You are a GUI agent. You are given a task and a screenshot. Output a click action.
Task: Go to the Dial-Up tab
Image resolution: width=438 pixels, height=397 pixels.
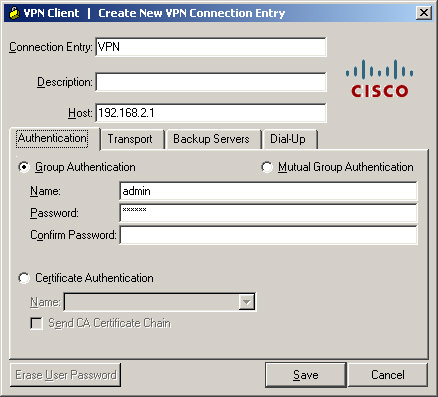click(x=288, y=139)
